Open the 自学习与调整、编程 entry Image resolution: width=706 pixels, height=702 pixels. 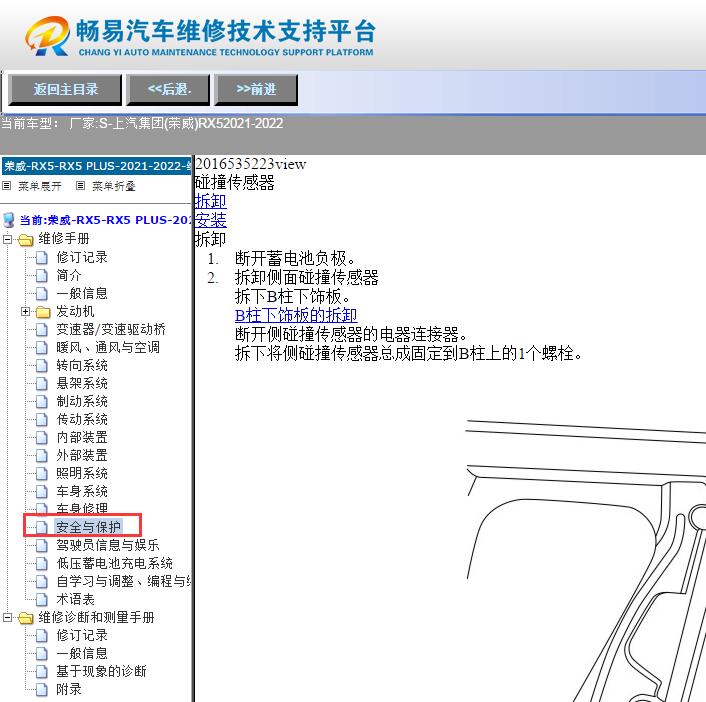click(124, 581)
